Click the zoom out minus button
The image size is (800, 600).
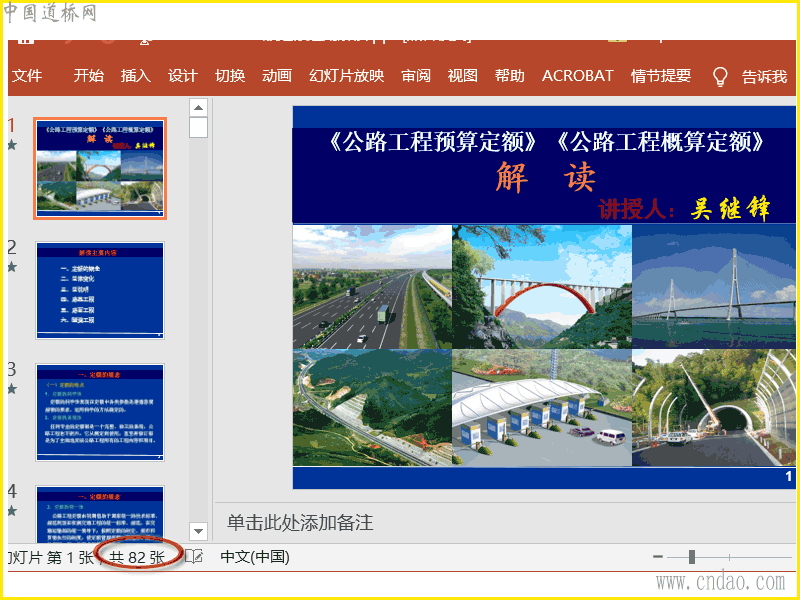[x=658, y=557]
